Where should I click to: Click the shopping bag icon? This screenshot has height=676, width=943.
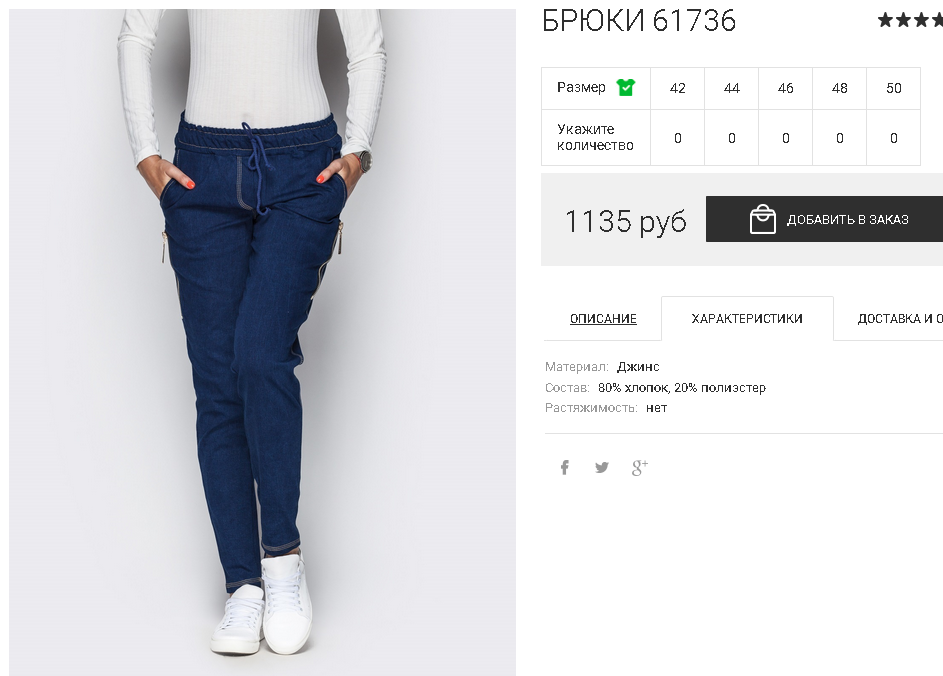[763, 219]
